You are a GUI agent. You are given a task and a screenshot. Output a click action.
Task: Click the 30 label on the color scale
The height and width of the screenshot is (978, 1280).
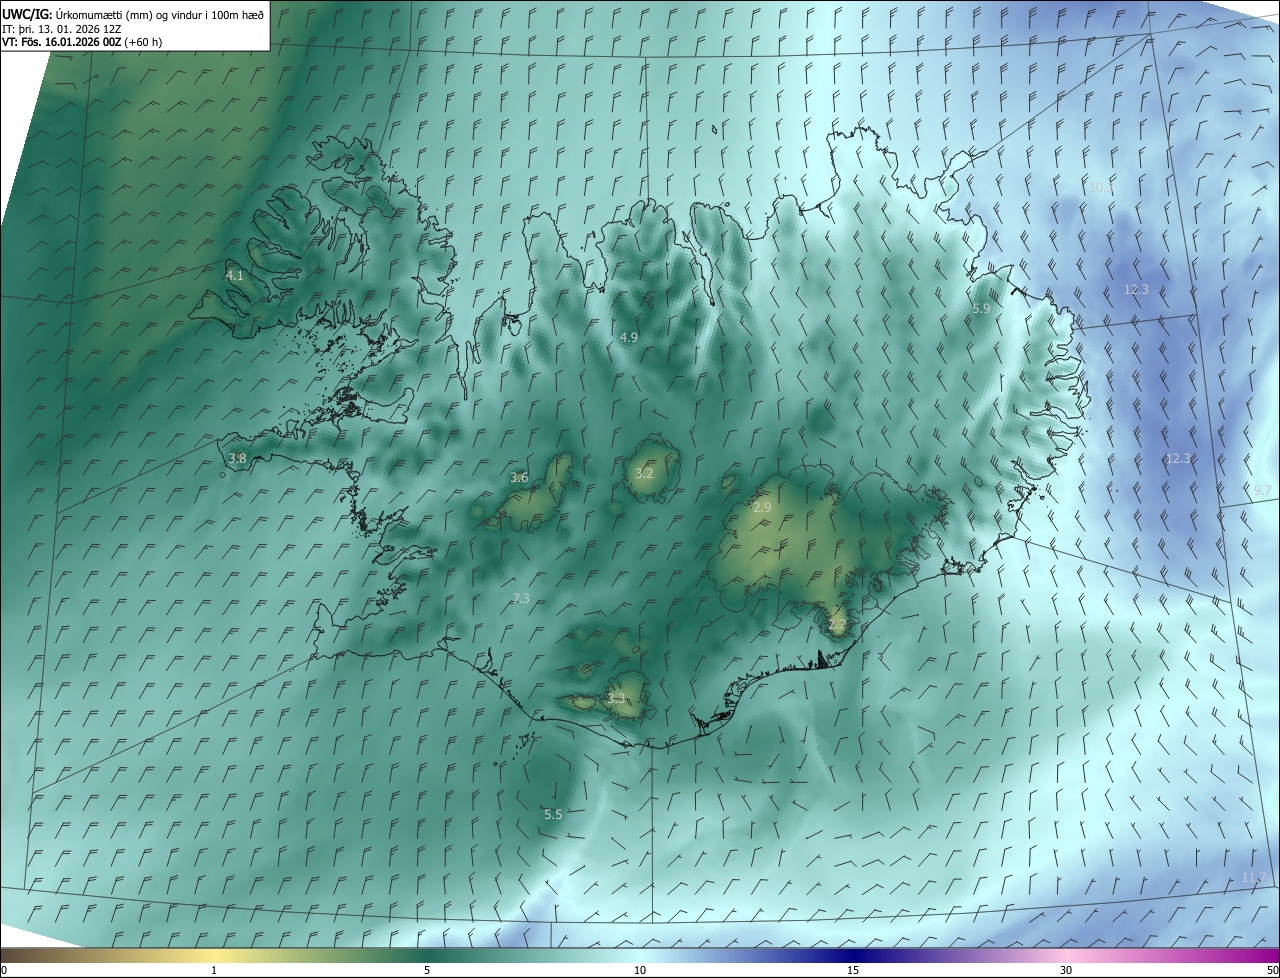(1066, 970)
